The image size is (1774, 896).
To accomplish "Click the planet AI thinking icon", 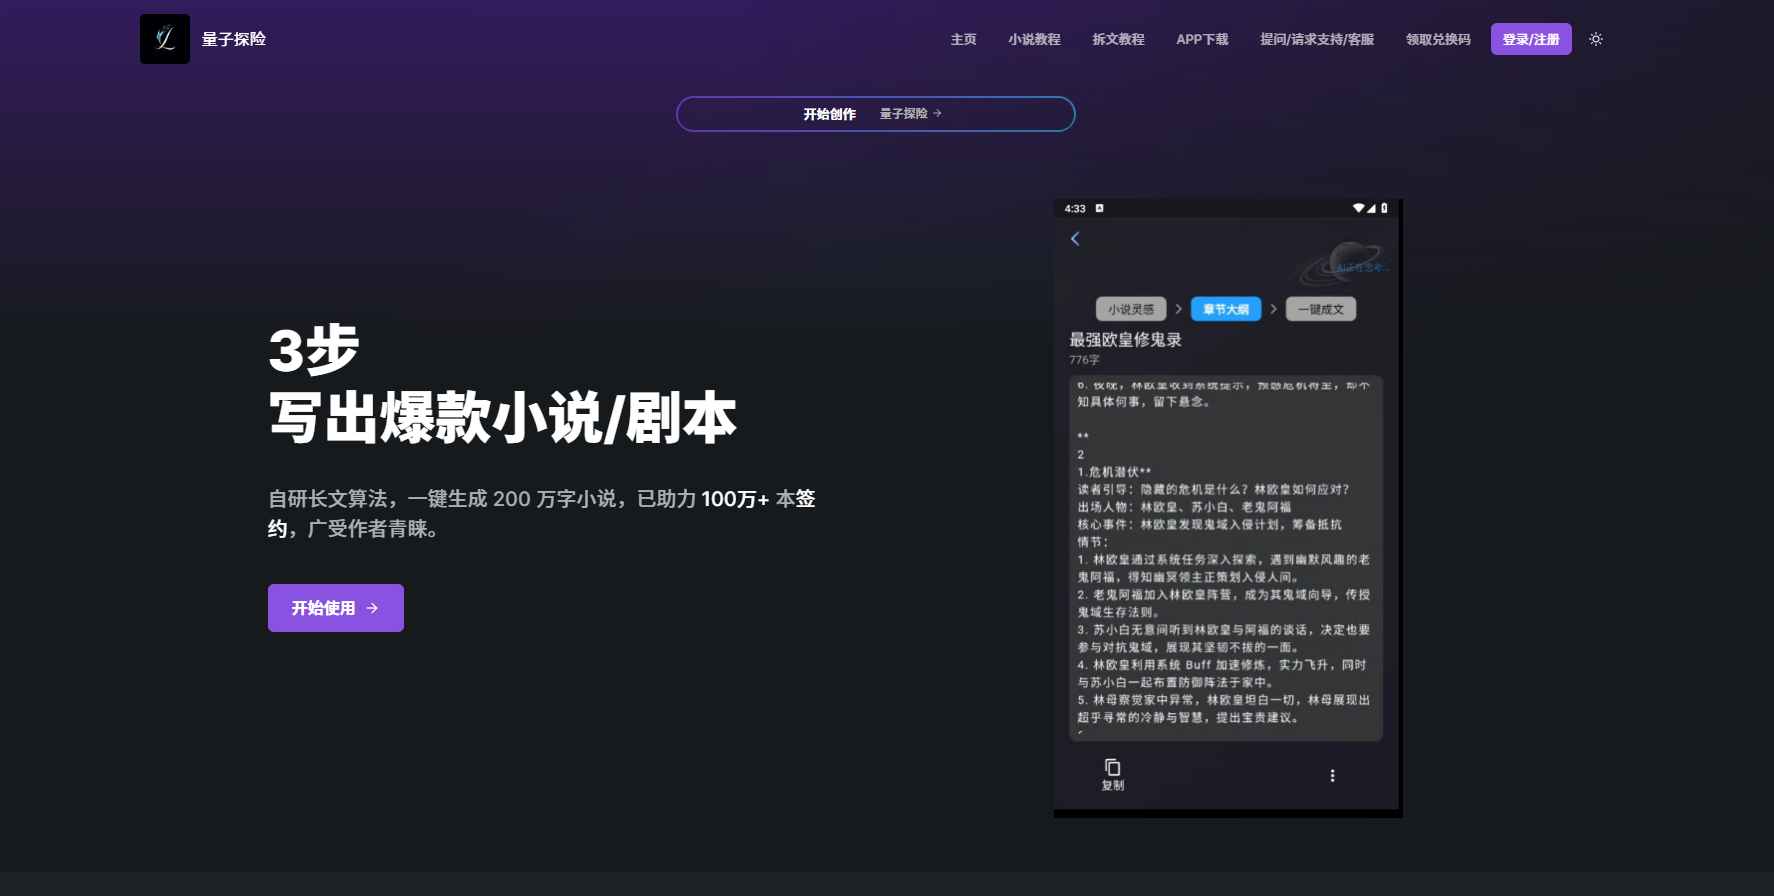I will 1346,263.
